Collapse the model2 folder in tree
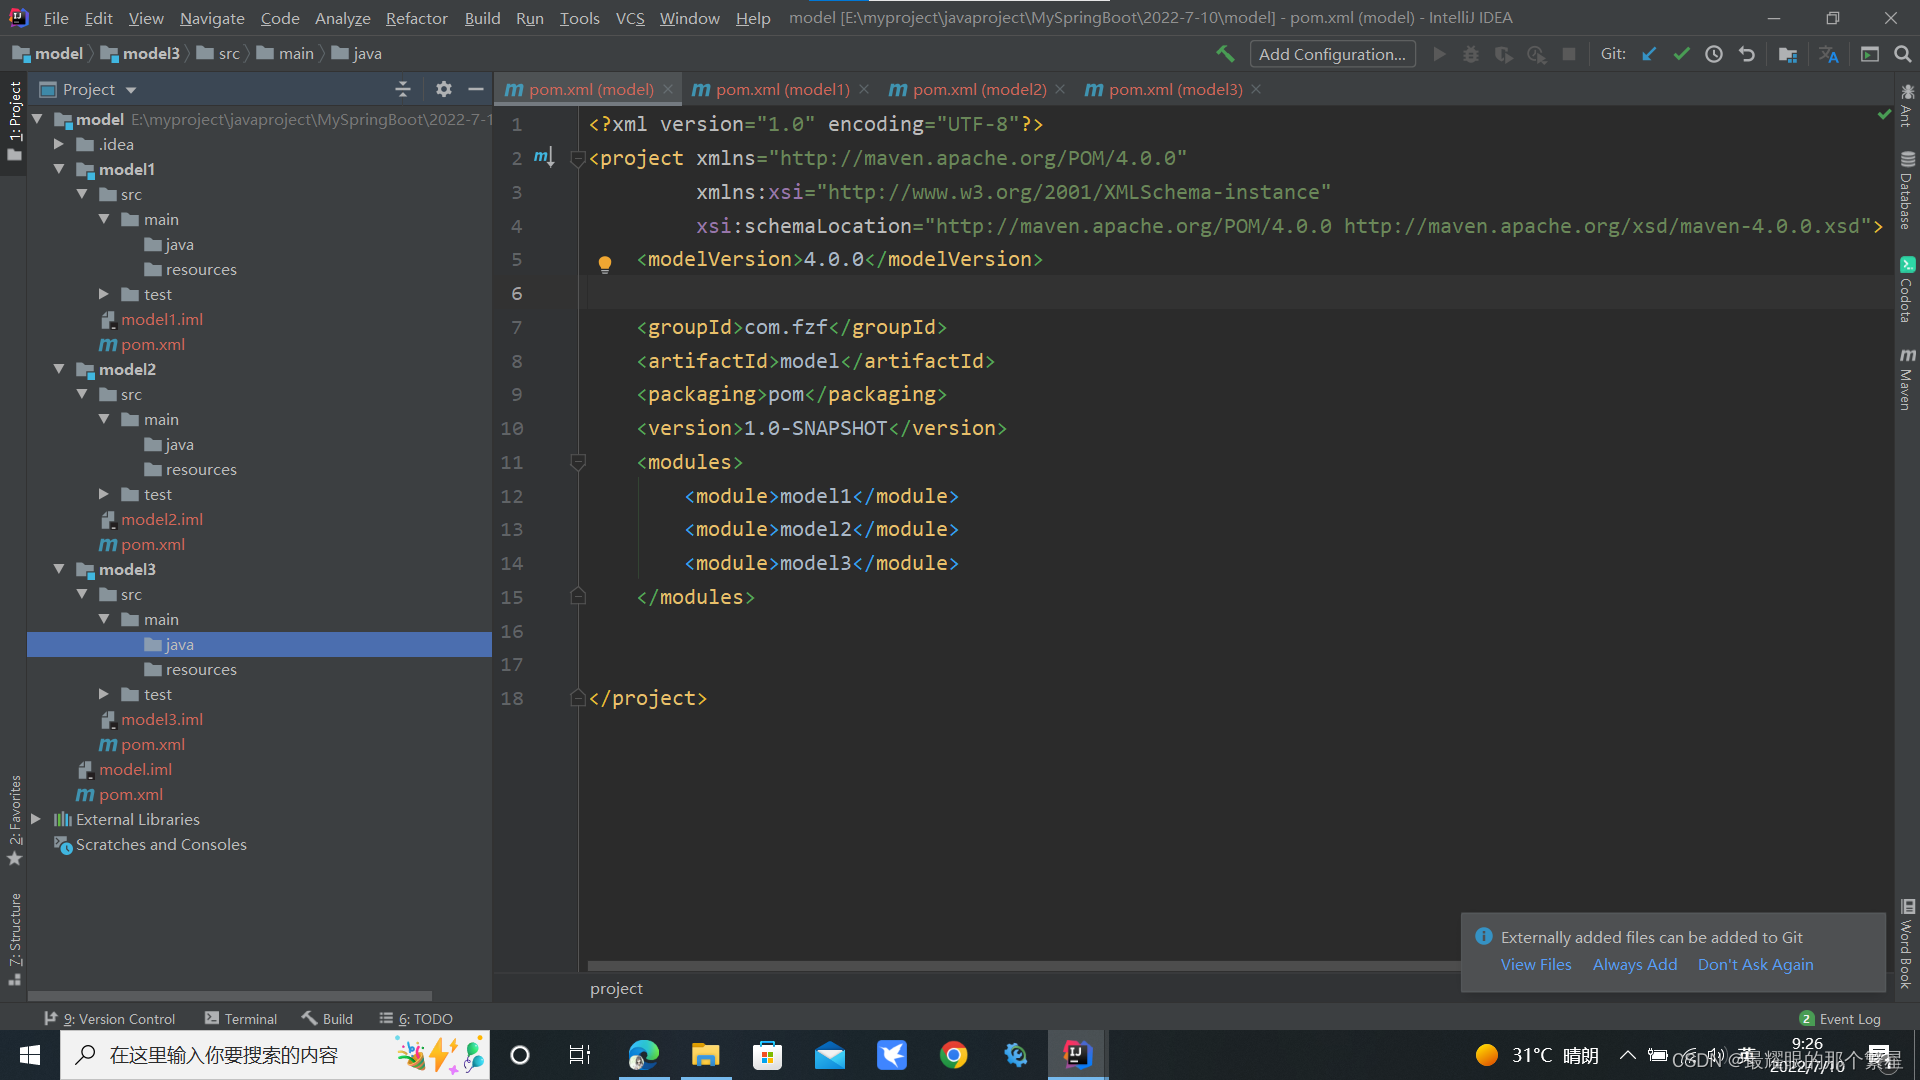Image resolution: width=1920 pixels, height=1080 pixels. (x=59, y=369)
